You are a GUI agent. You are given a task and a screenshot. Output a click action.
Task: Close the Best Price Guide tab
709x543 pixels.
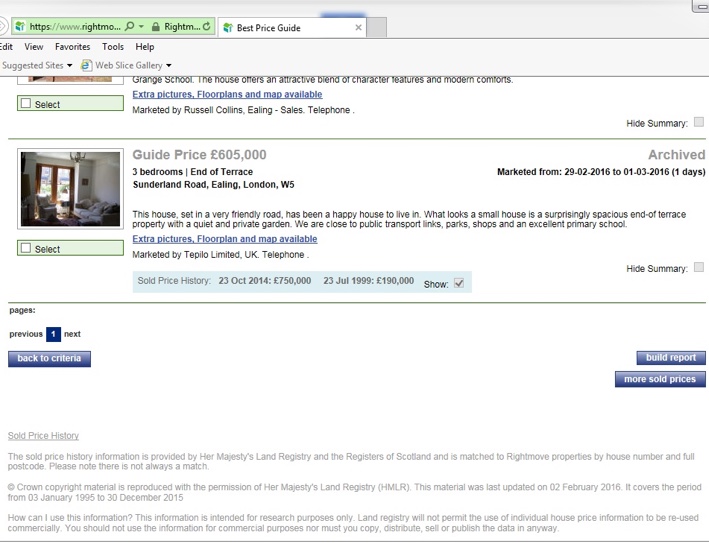pyautogui.click(x=359, y=28)
